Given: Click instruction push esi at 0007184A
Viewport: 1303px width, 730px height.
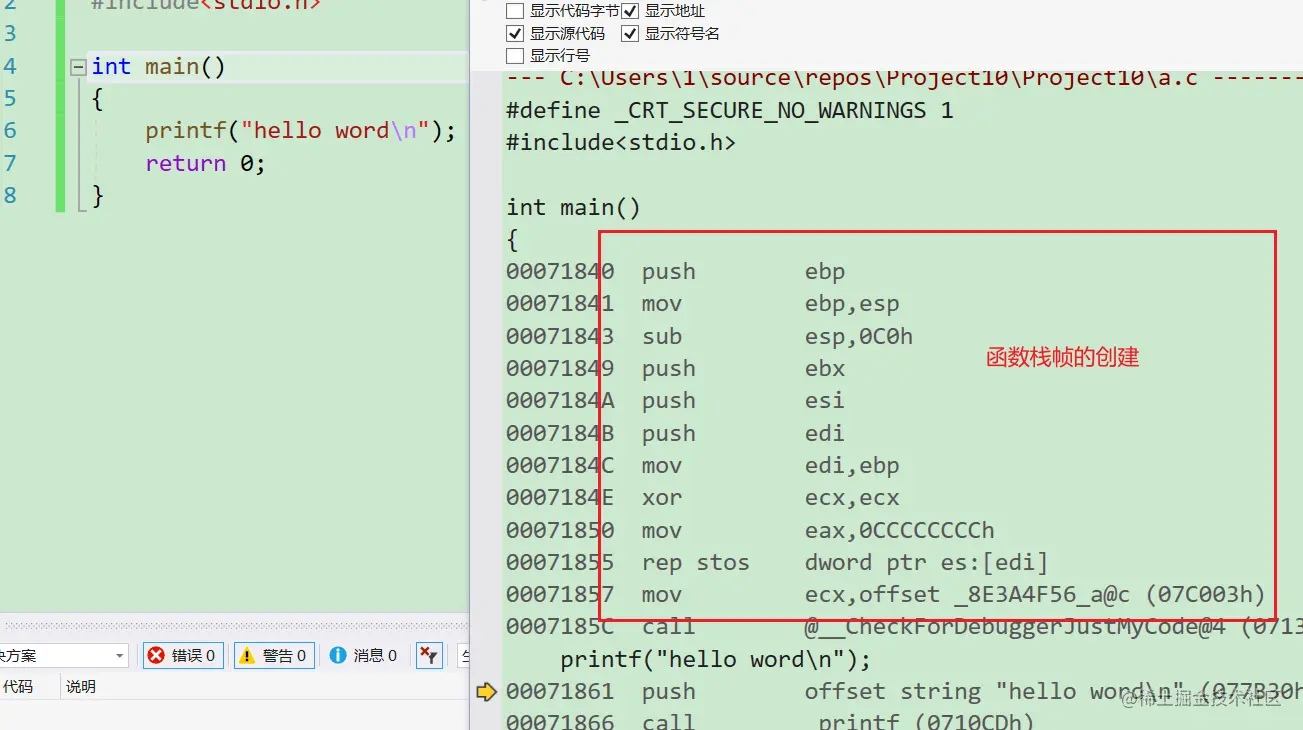Looking at the screenshot, I should coord(676,400).
